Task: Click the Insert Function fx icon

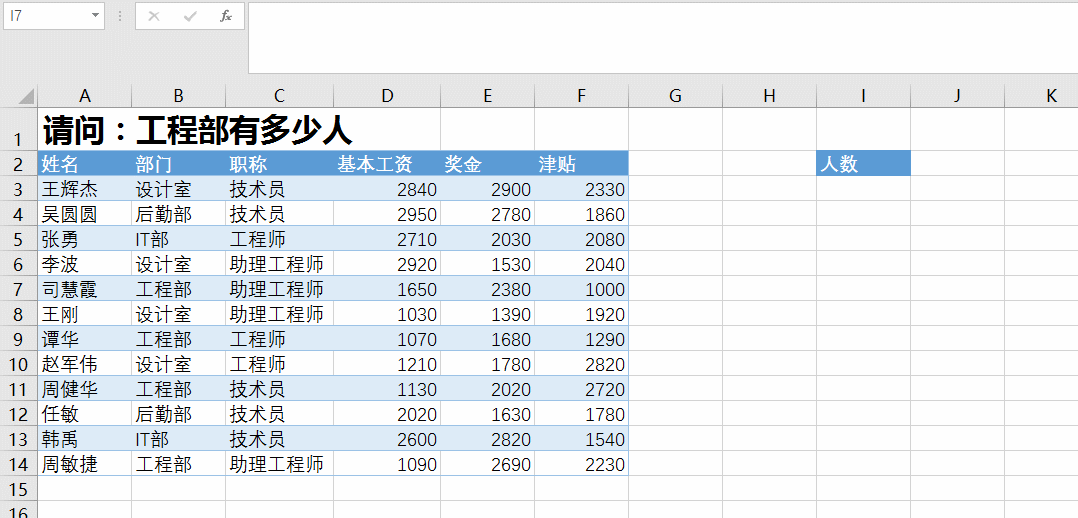Action: click(x=226, y=16)
